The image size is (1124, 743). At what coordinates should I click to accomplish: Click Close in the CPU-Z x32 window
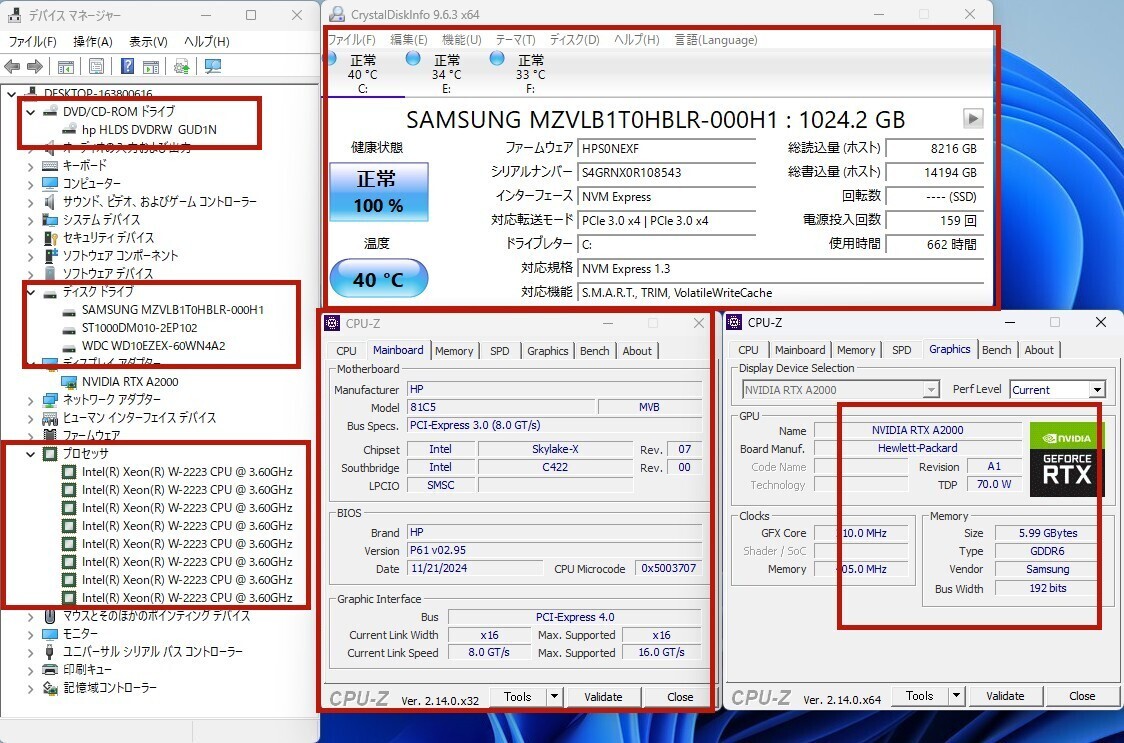tap(680, 696)
